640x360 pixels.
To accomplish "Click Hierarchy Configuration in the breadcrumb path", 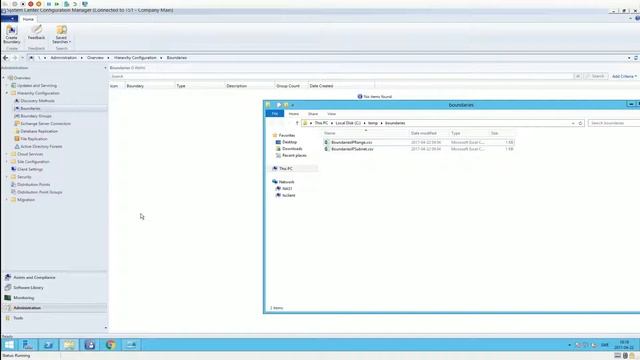I will tap(135, 58).
